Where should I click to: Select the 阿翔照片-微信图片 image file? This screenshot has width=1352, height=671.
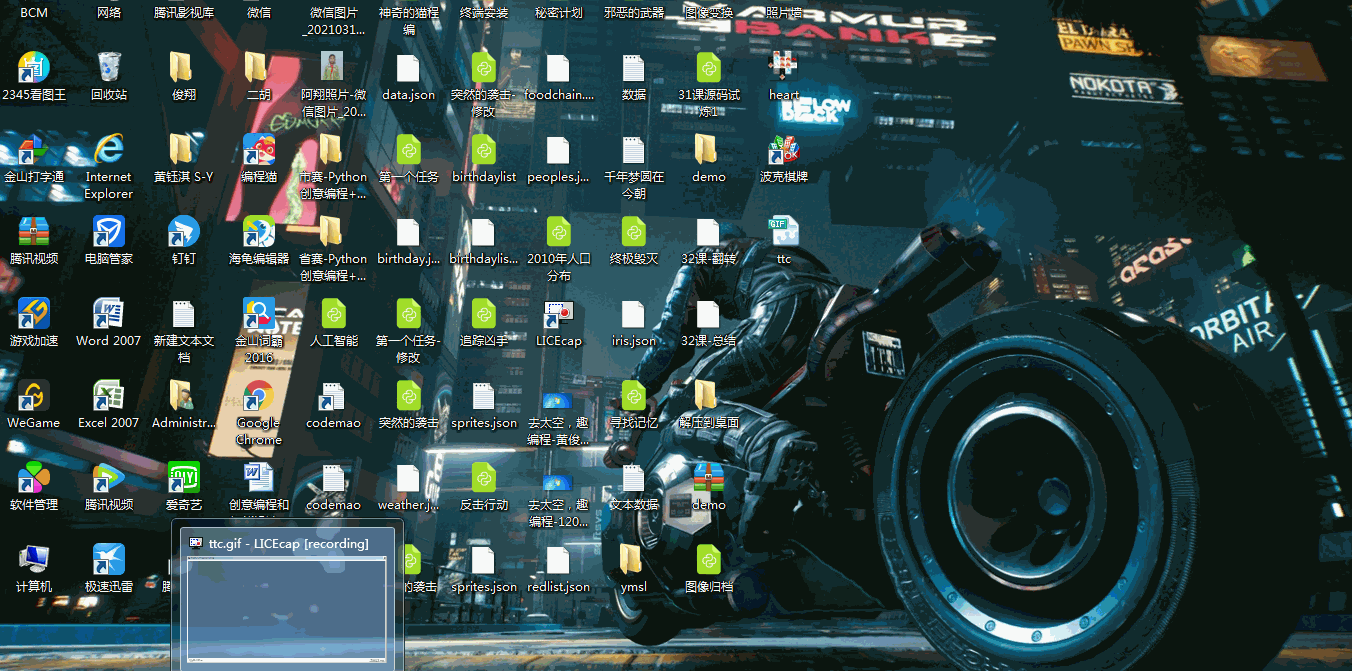pyautogui.click(x=334, y=68)
